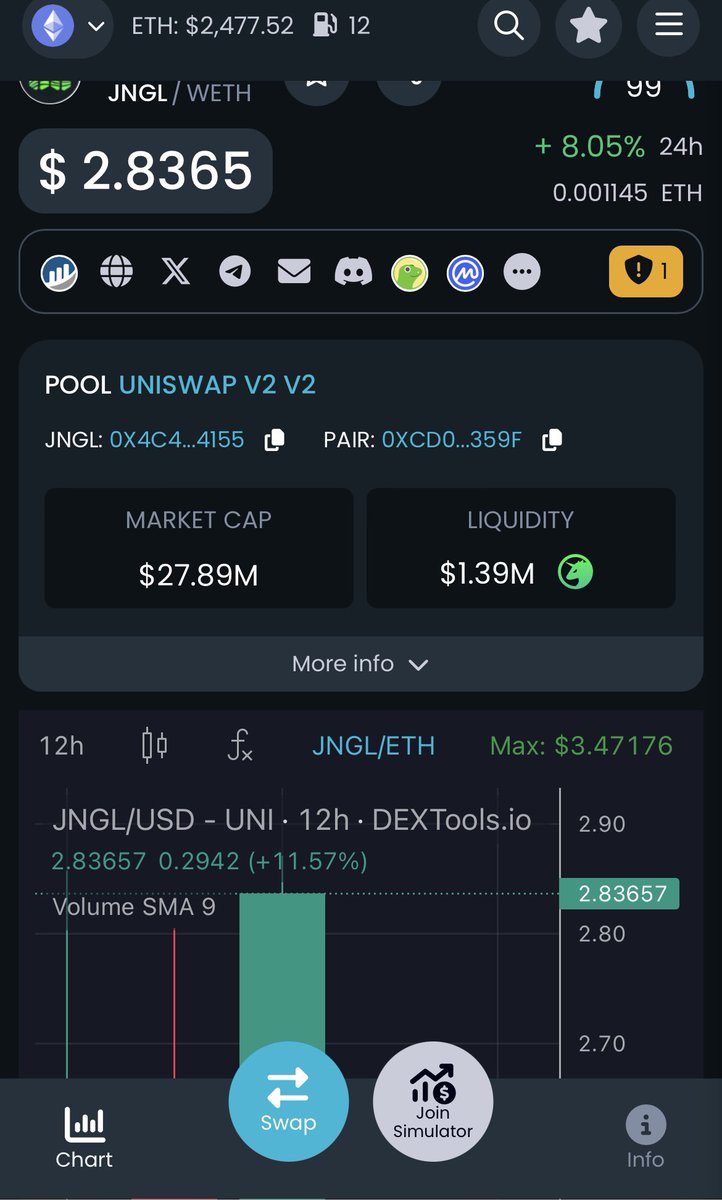Tap the Max: $3.47176 label
Image resolution: width=722 pixels, height=1200 pixels.
pos(581,746)
